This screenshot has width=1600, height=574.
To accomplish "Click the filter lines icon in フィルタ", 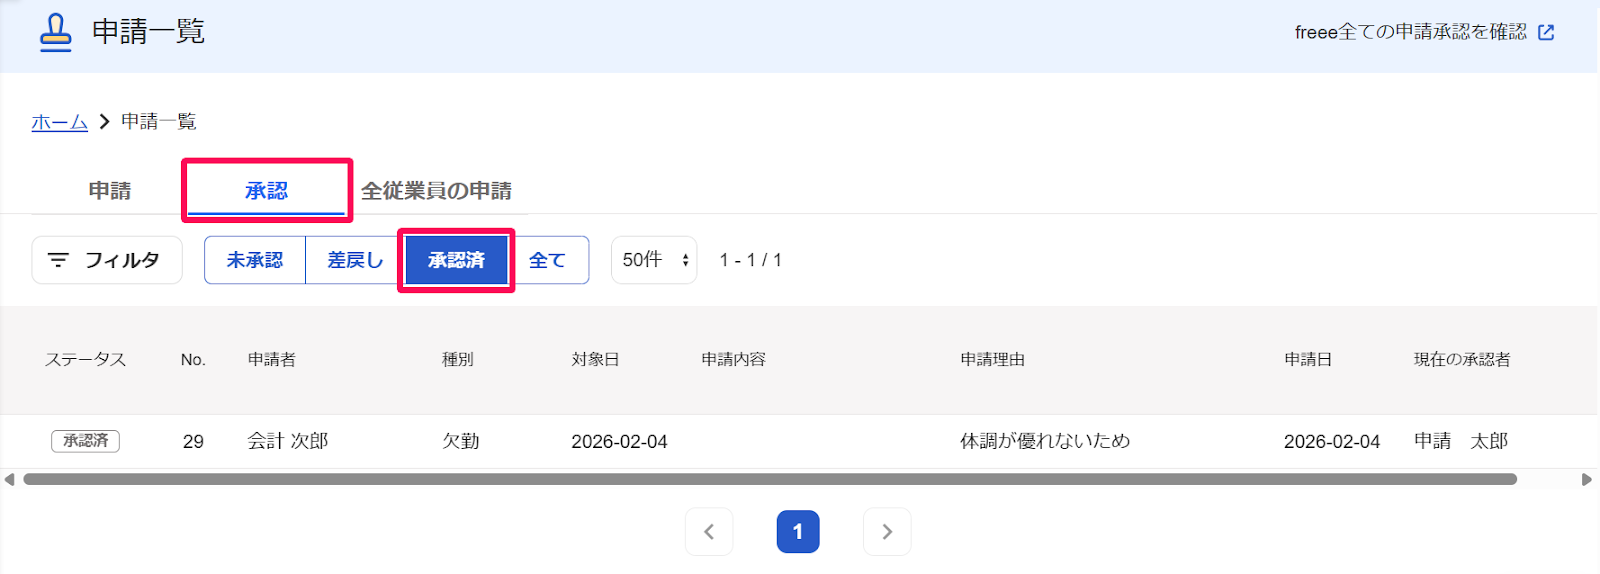I will click(58, 260).
